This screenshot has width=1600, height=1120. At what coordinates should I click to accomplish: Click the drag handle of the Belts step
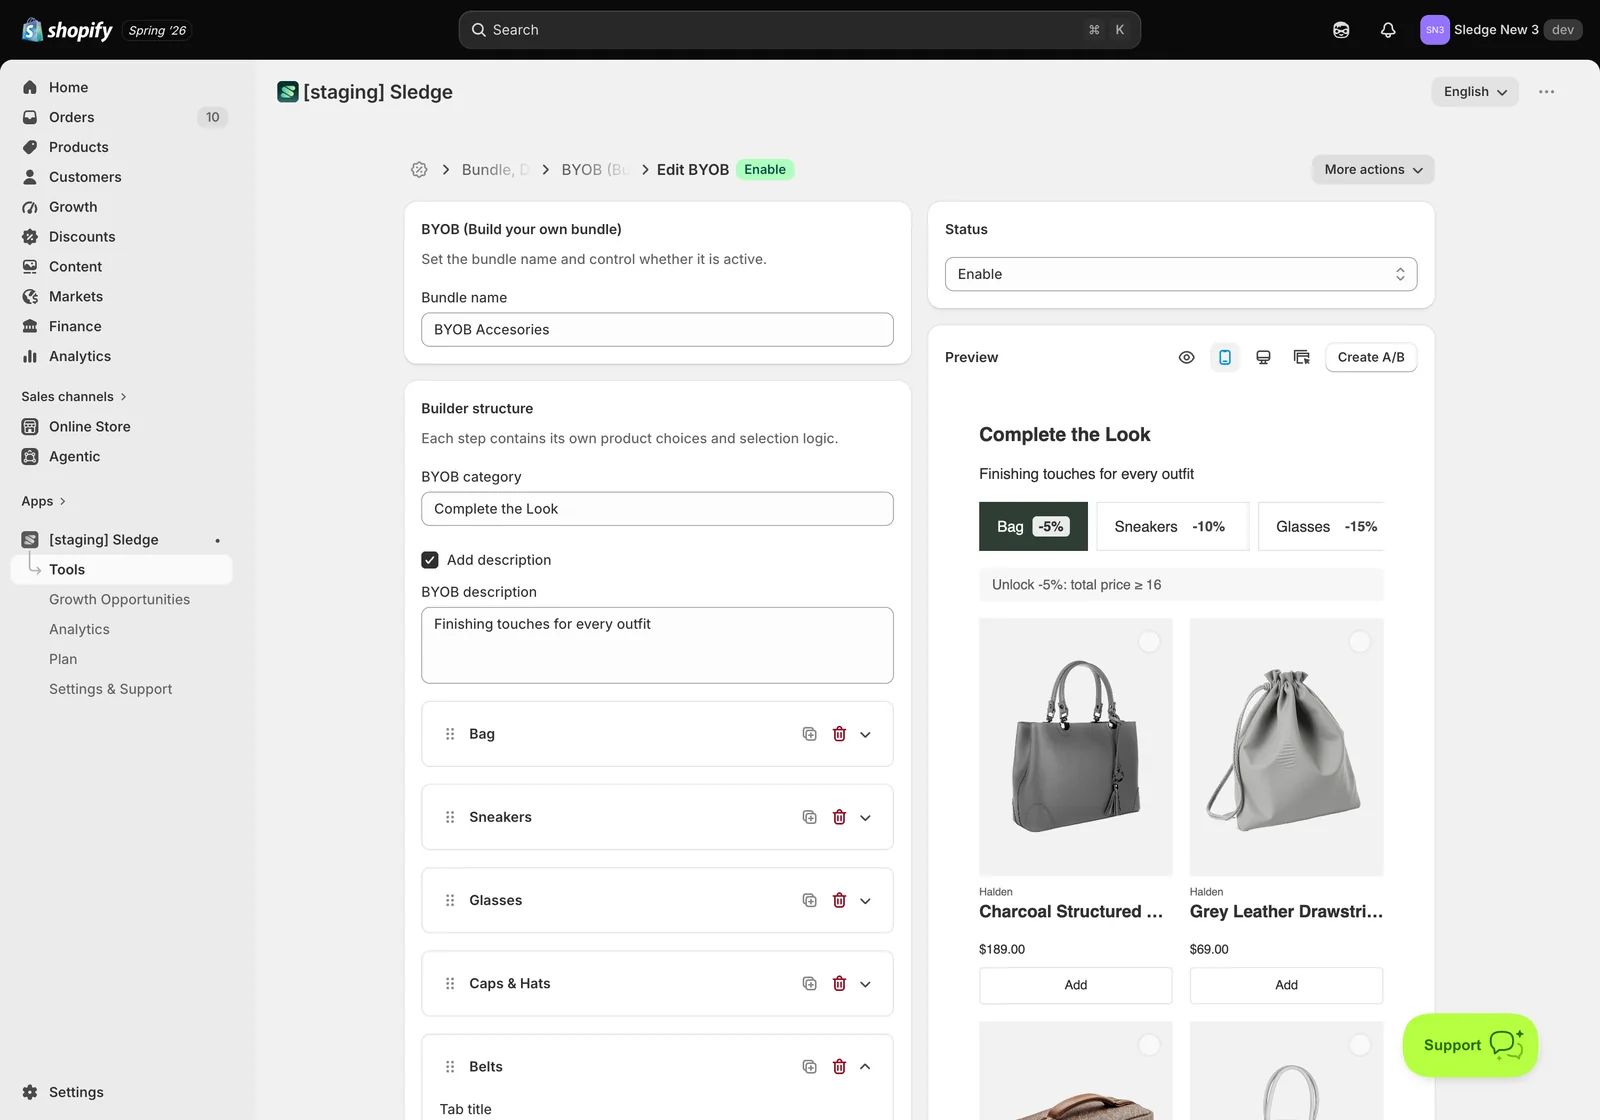click(x=450, y=1067)
